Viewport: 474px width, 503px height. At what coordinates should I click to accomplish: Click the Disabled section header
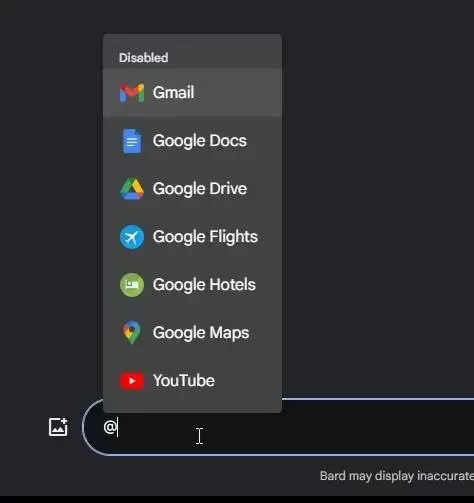[144, 58]
